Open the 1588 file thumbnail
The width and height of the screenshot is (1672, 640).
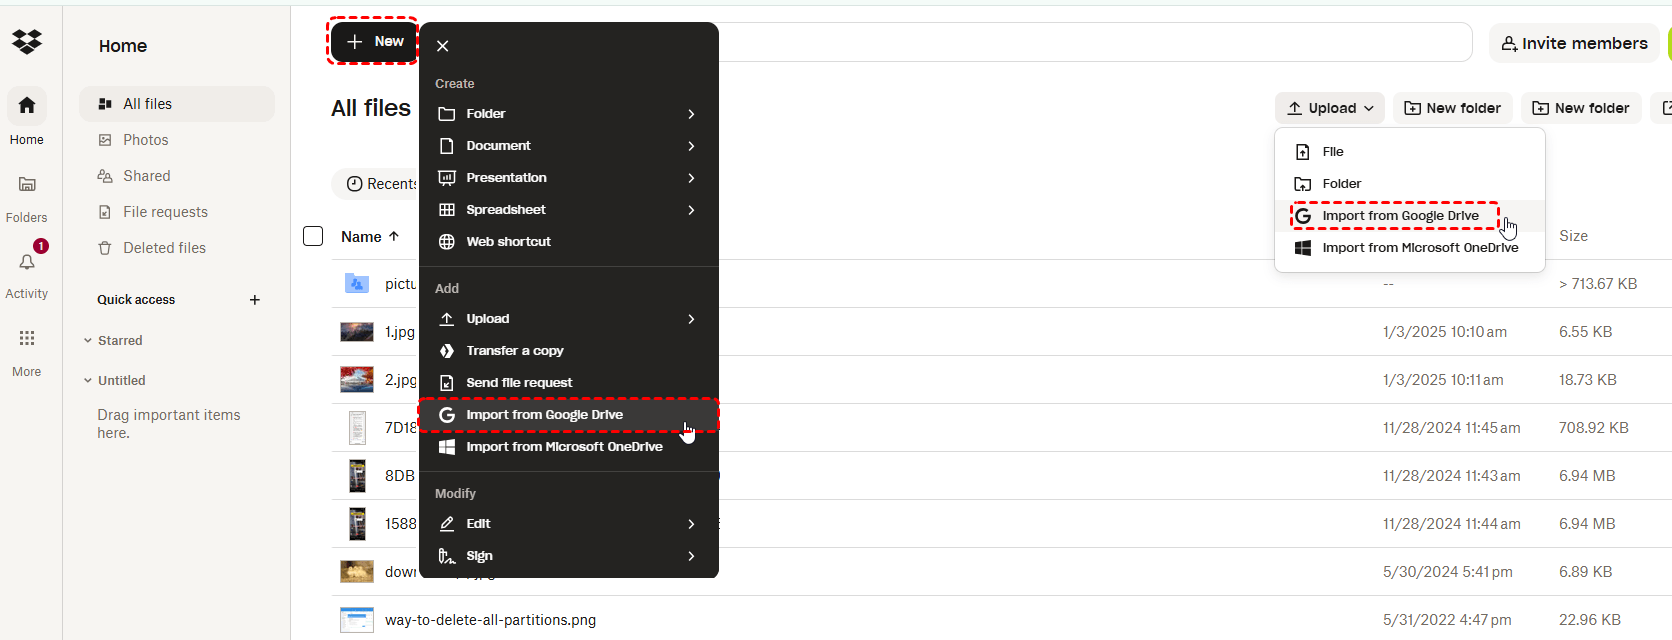(357, 524)
